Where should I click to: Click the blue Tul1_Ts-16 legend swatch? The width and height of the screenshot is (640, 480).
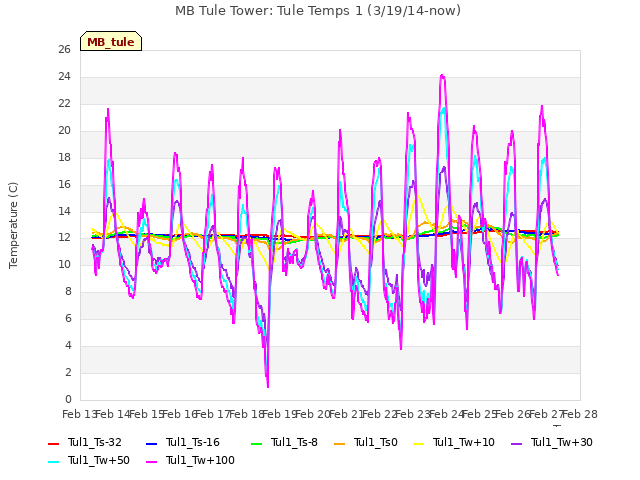pos(151,443)
